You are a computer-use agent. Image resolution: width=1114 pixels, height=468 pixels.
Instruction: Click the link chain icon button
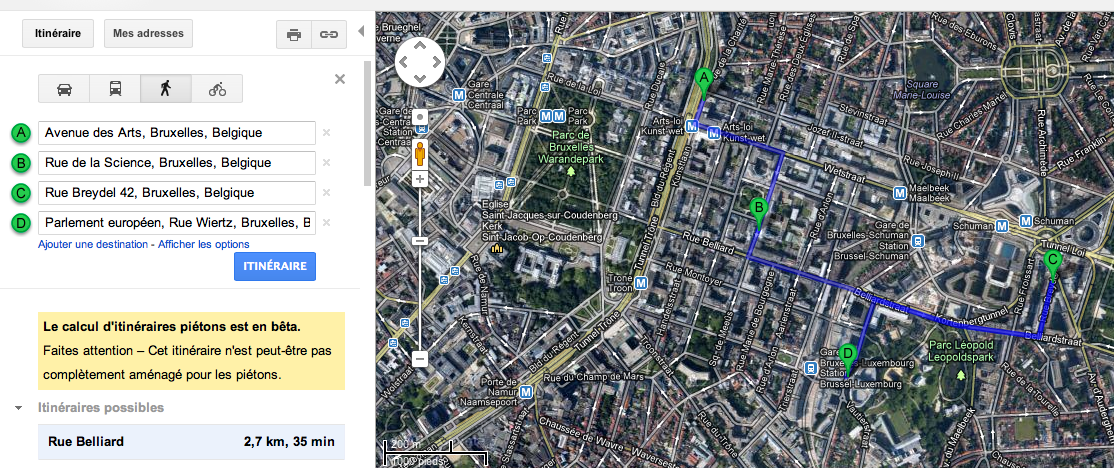point(328,34)
